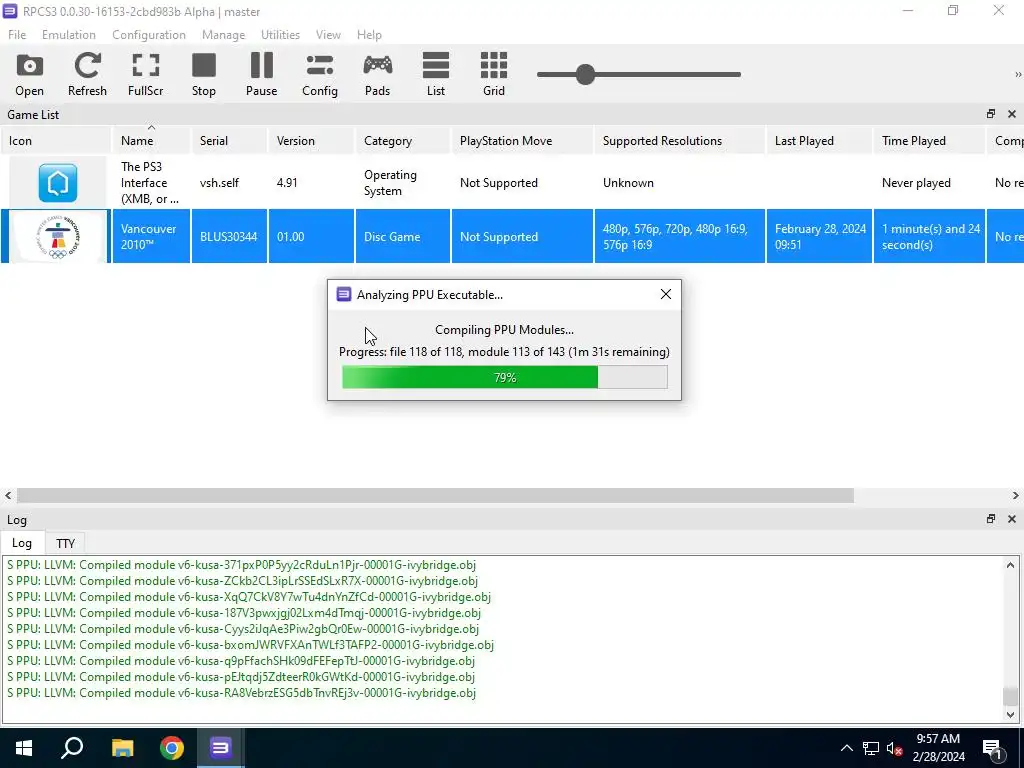Switch to the TTY tab

(65, 543)
